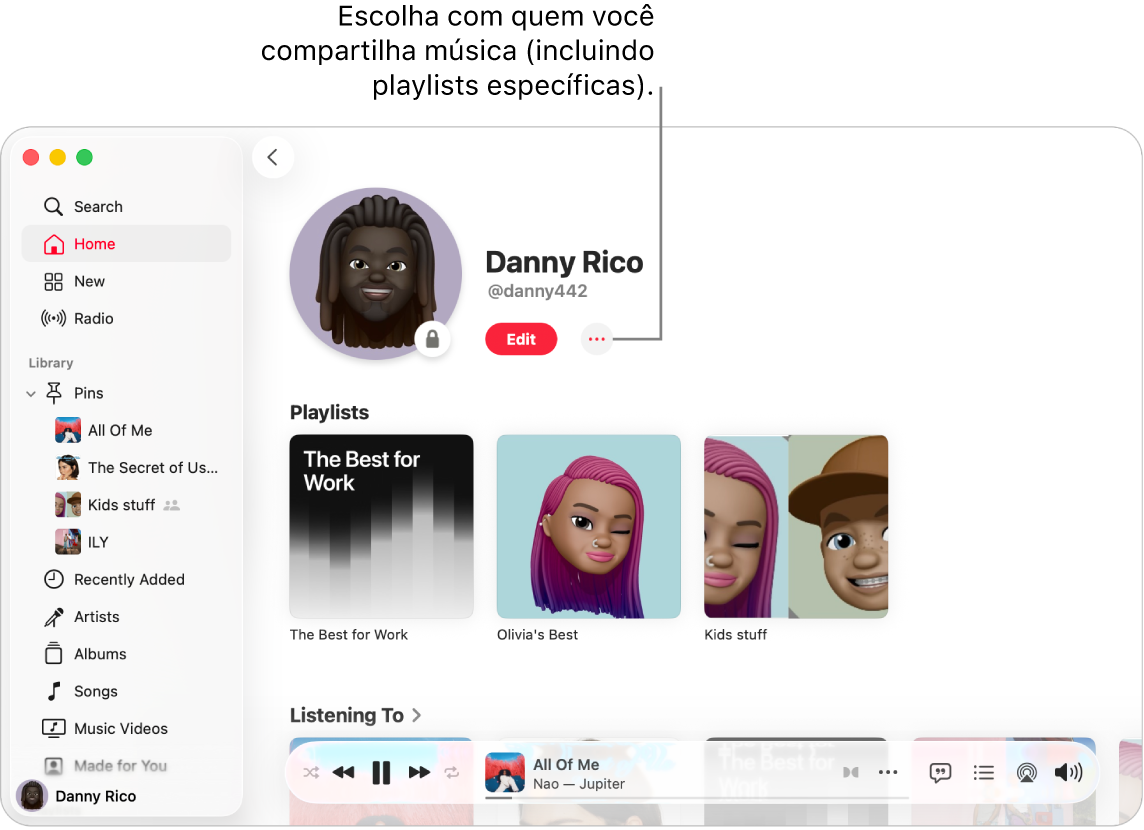Image resolution: width=1144 pixels, height=830 pixels.
Task: Open Search from the sidebar
Action: coord(97,206)
